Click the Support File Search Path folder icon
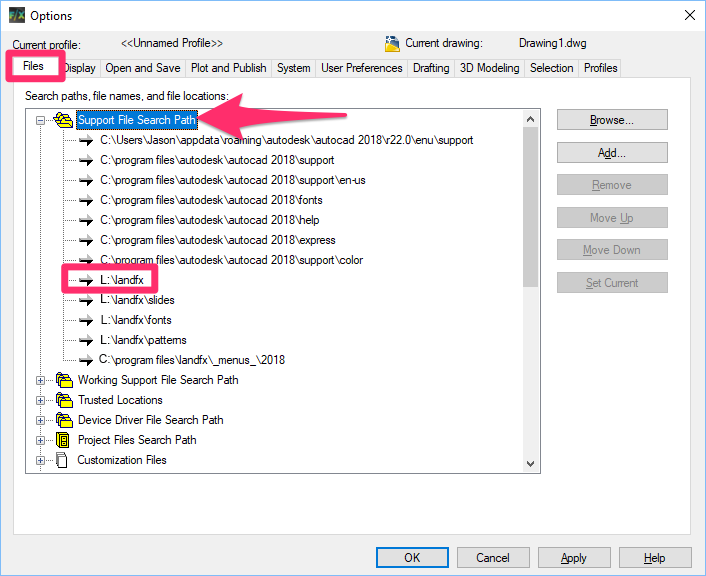The width and height of the screenshot is (706, 576). tap(63, 120)
